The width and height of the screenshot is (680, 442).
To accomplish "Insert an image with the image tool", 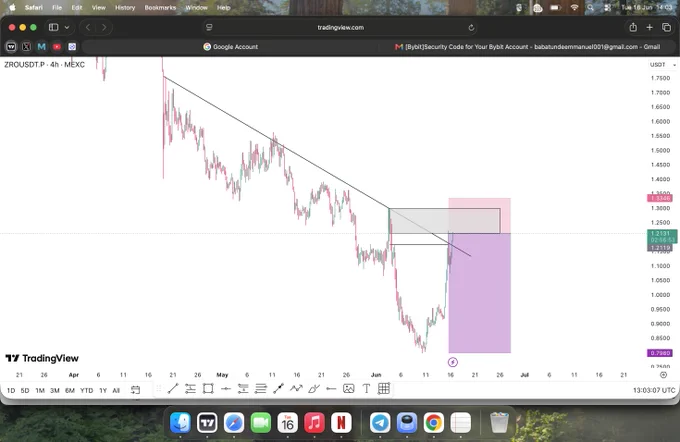I will point(349,389).
